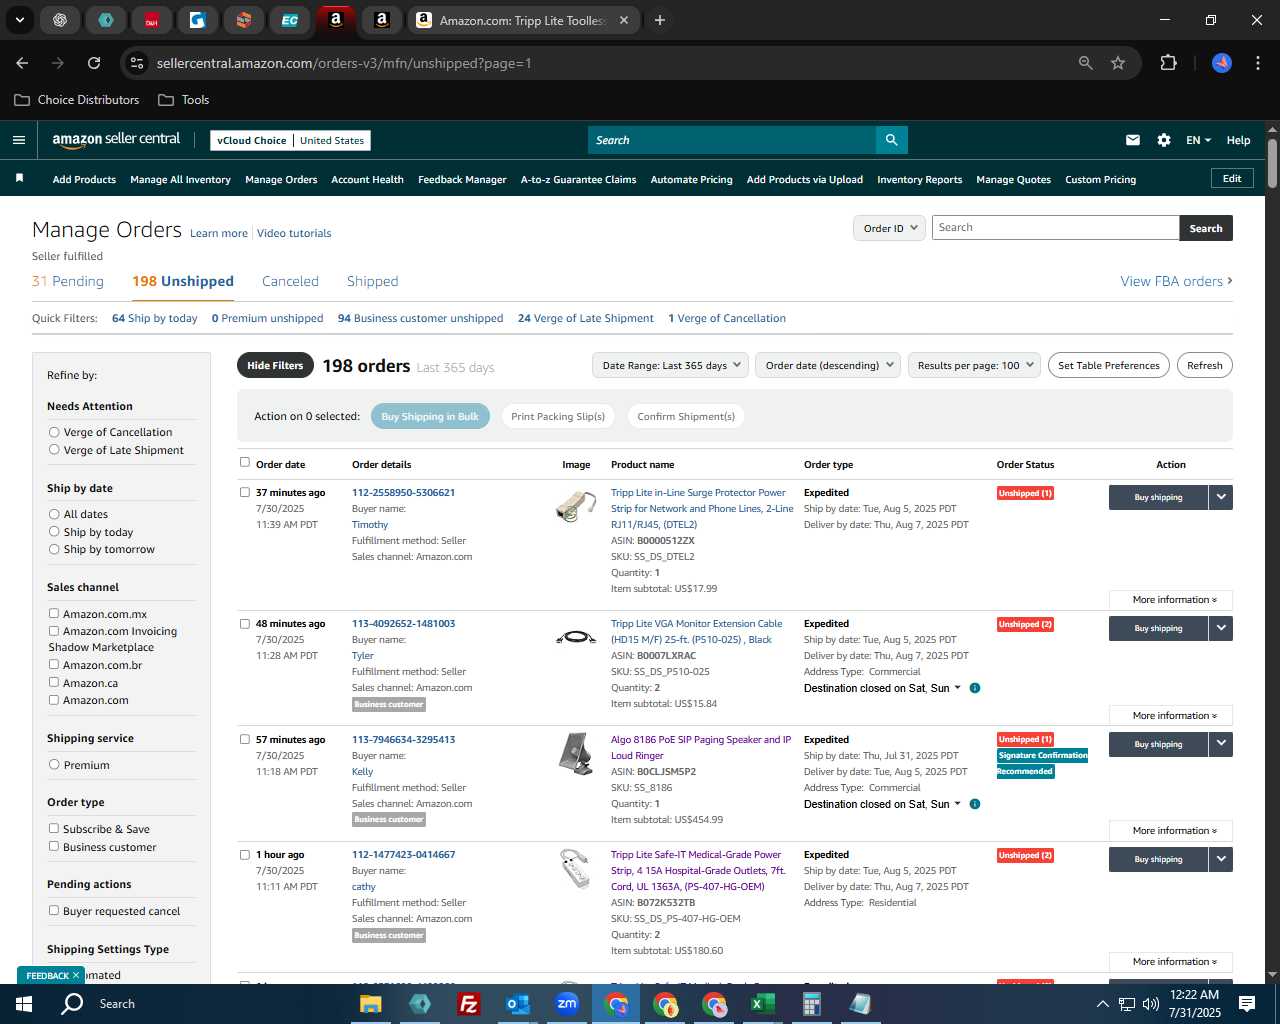Select the Ship by today radio button

point(54,532)
